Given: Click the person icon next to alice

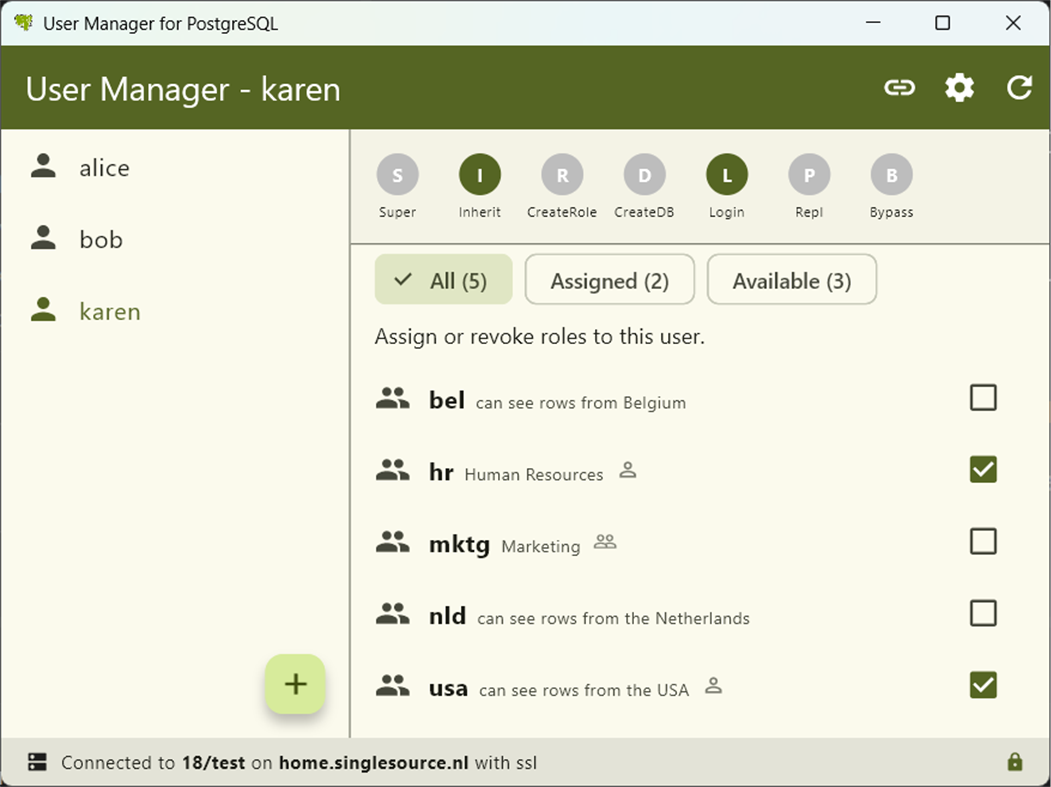Looking at the screenshot, I should tap(44, 166).
